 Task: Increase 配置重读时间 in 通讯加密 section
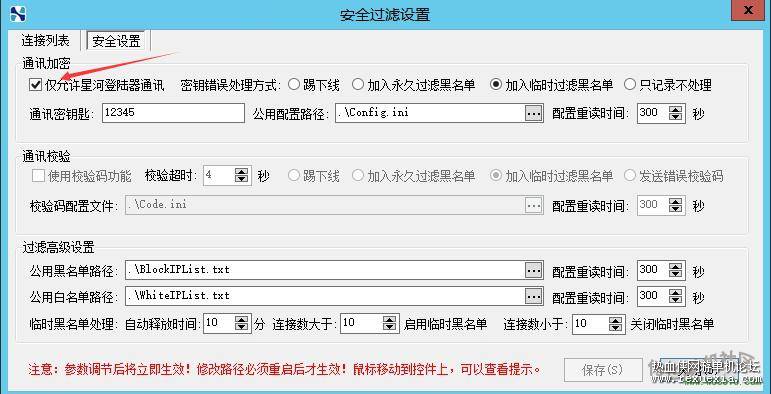(677, 110)
